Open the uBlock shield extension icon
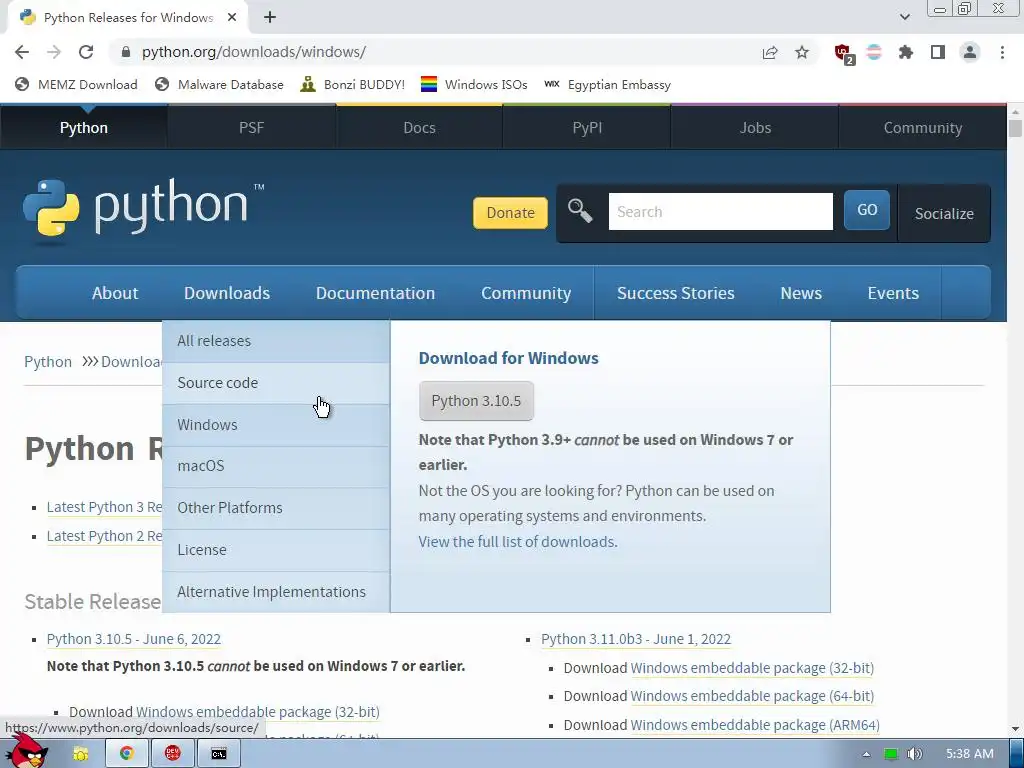This screenshot has height=768, width=1024. point(843,53)
